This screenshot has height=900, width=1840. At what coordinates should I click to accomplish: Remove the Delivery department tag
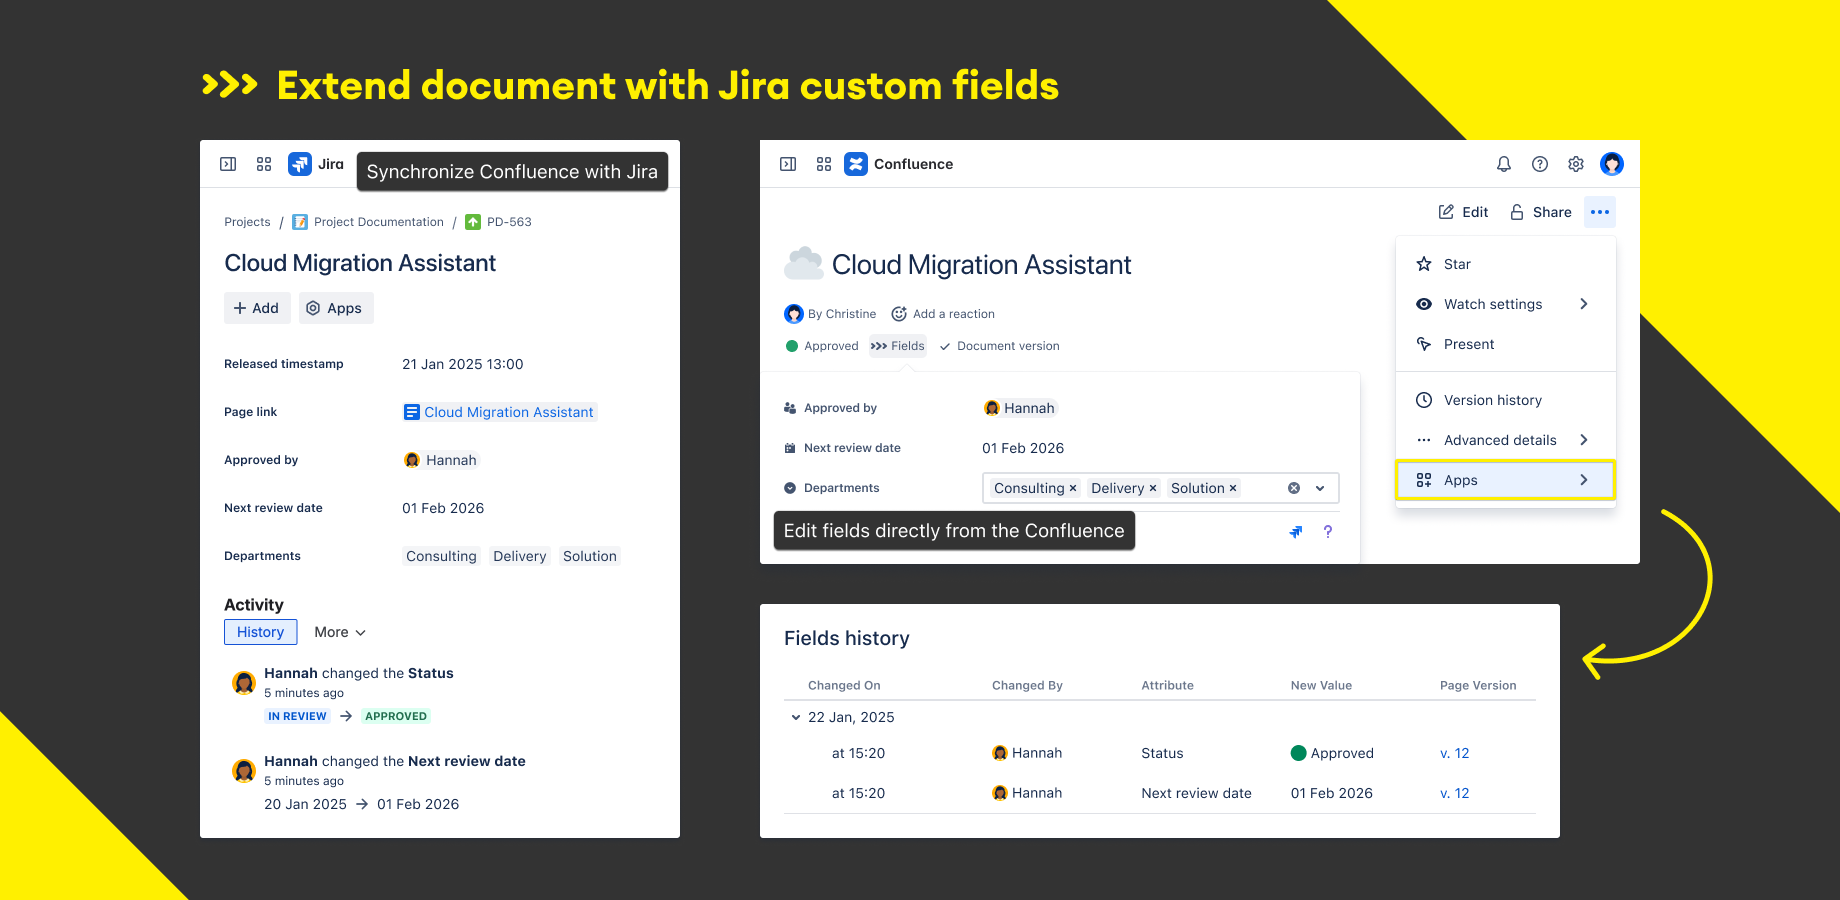tap(1153, 488)
